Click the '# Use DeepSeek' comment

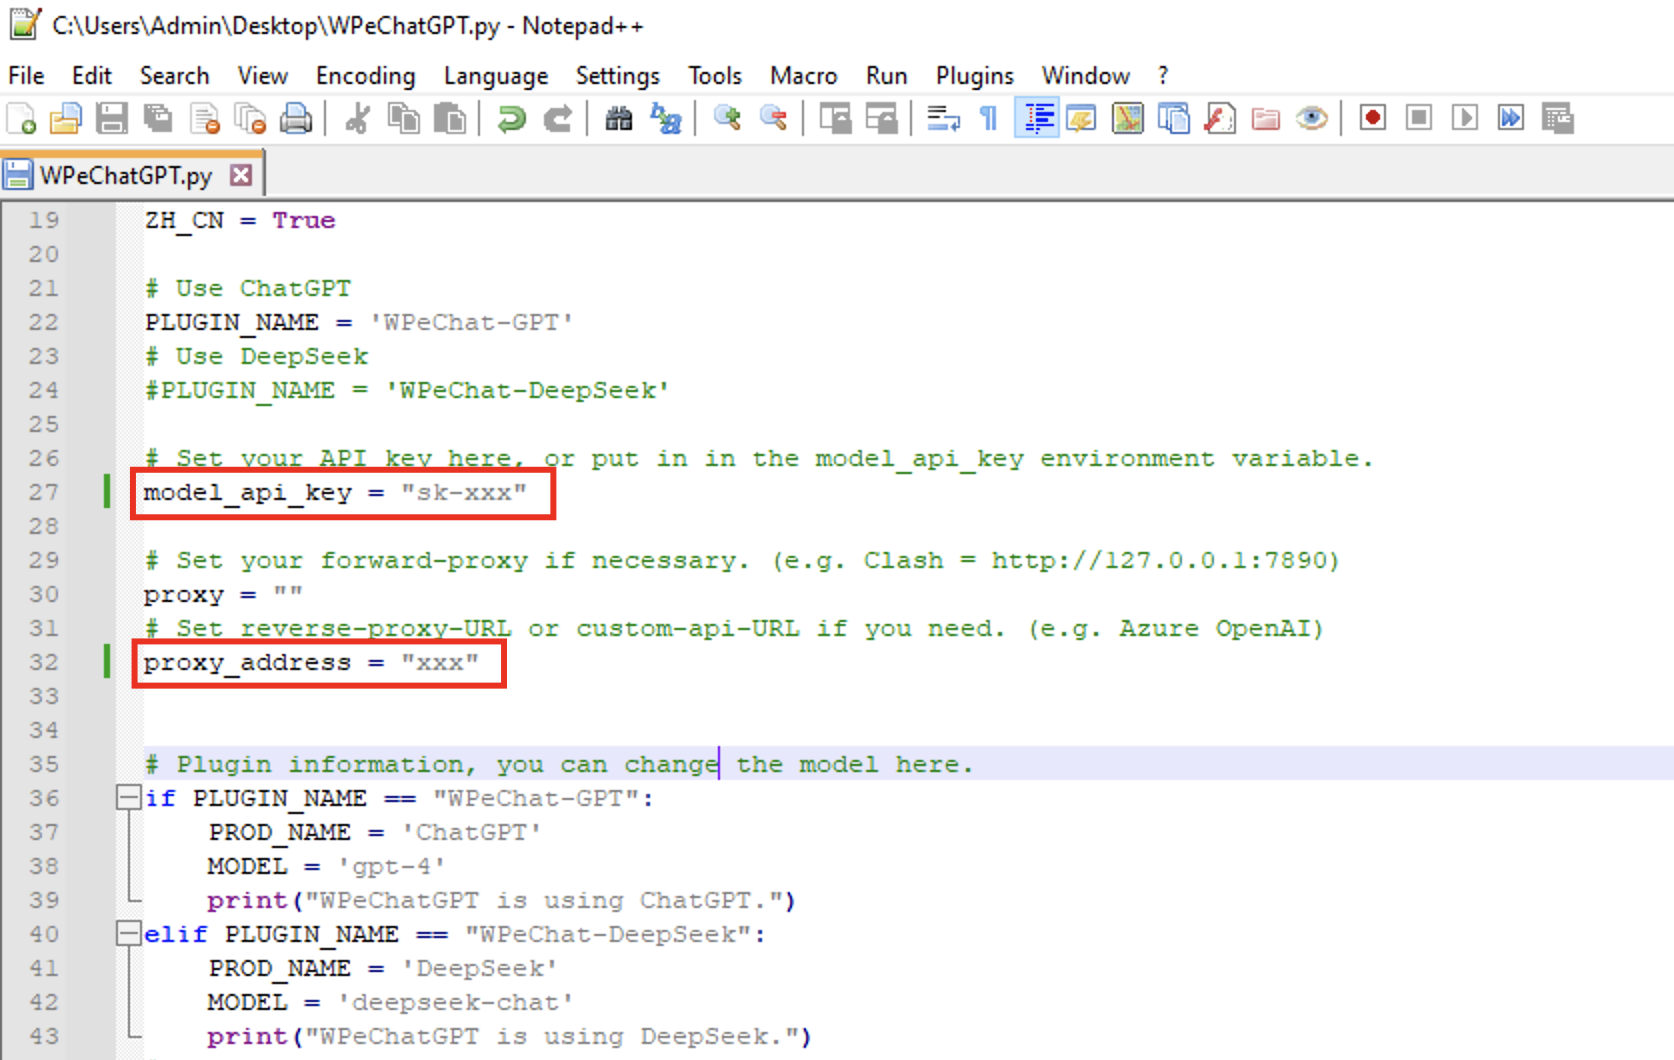[257, 356]
